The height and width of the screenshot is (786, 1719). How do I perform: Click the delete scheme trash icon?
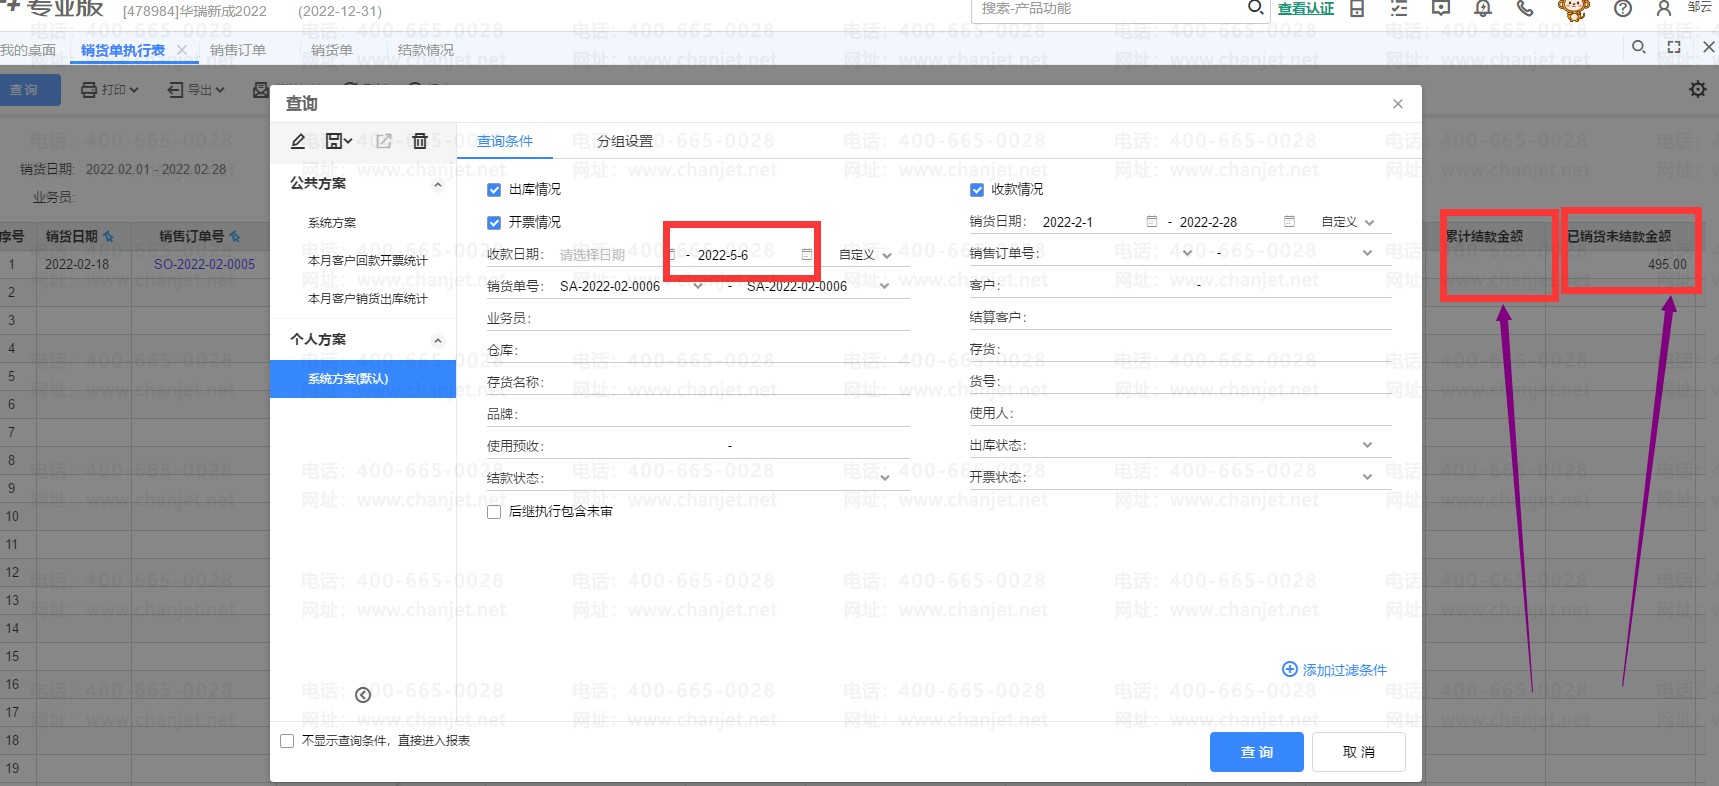(420, 141)
